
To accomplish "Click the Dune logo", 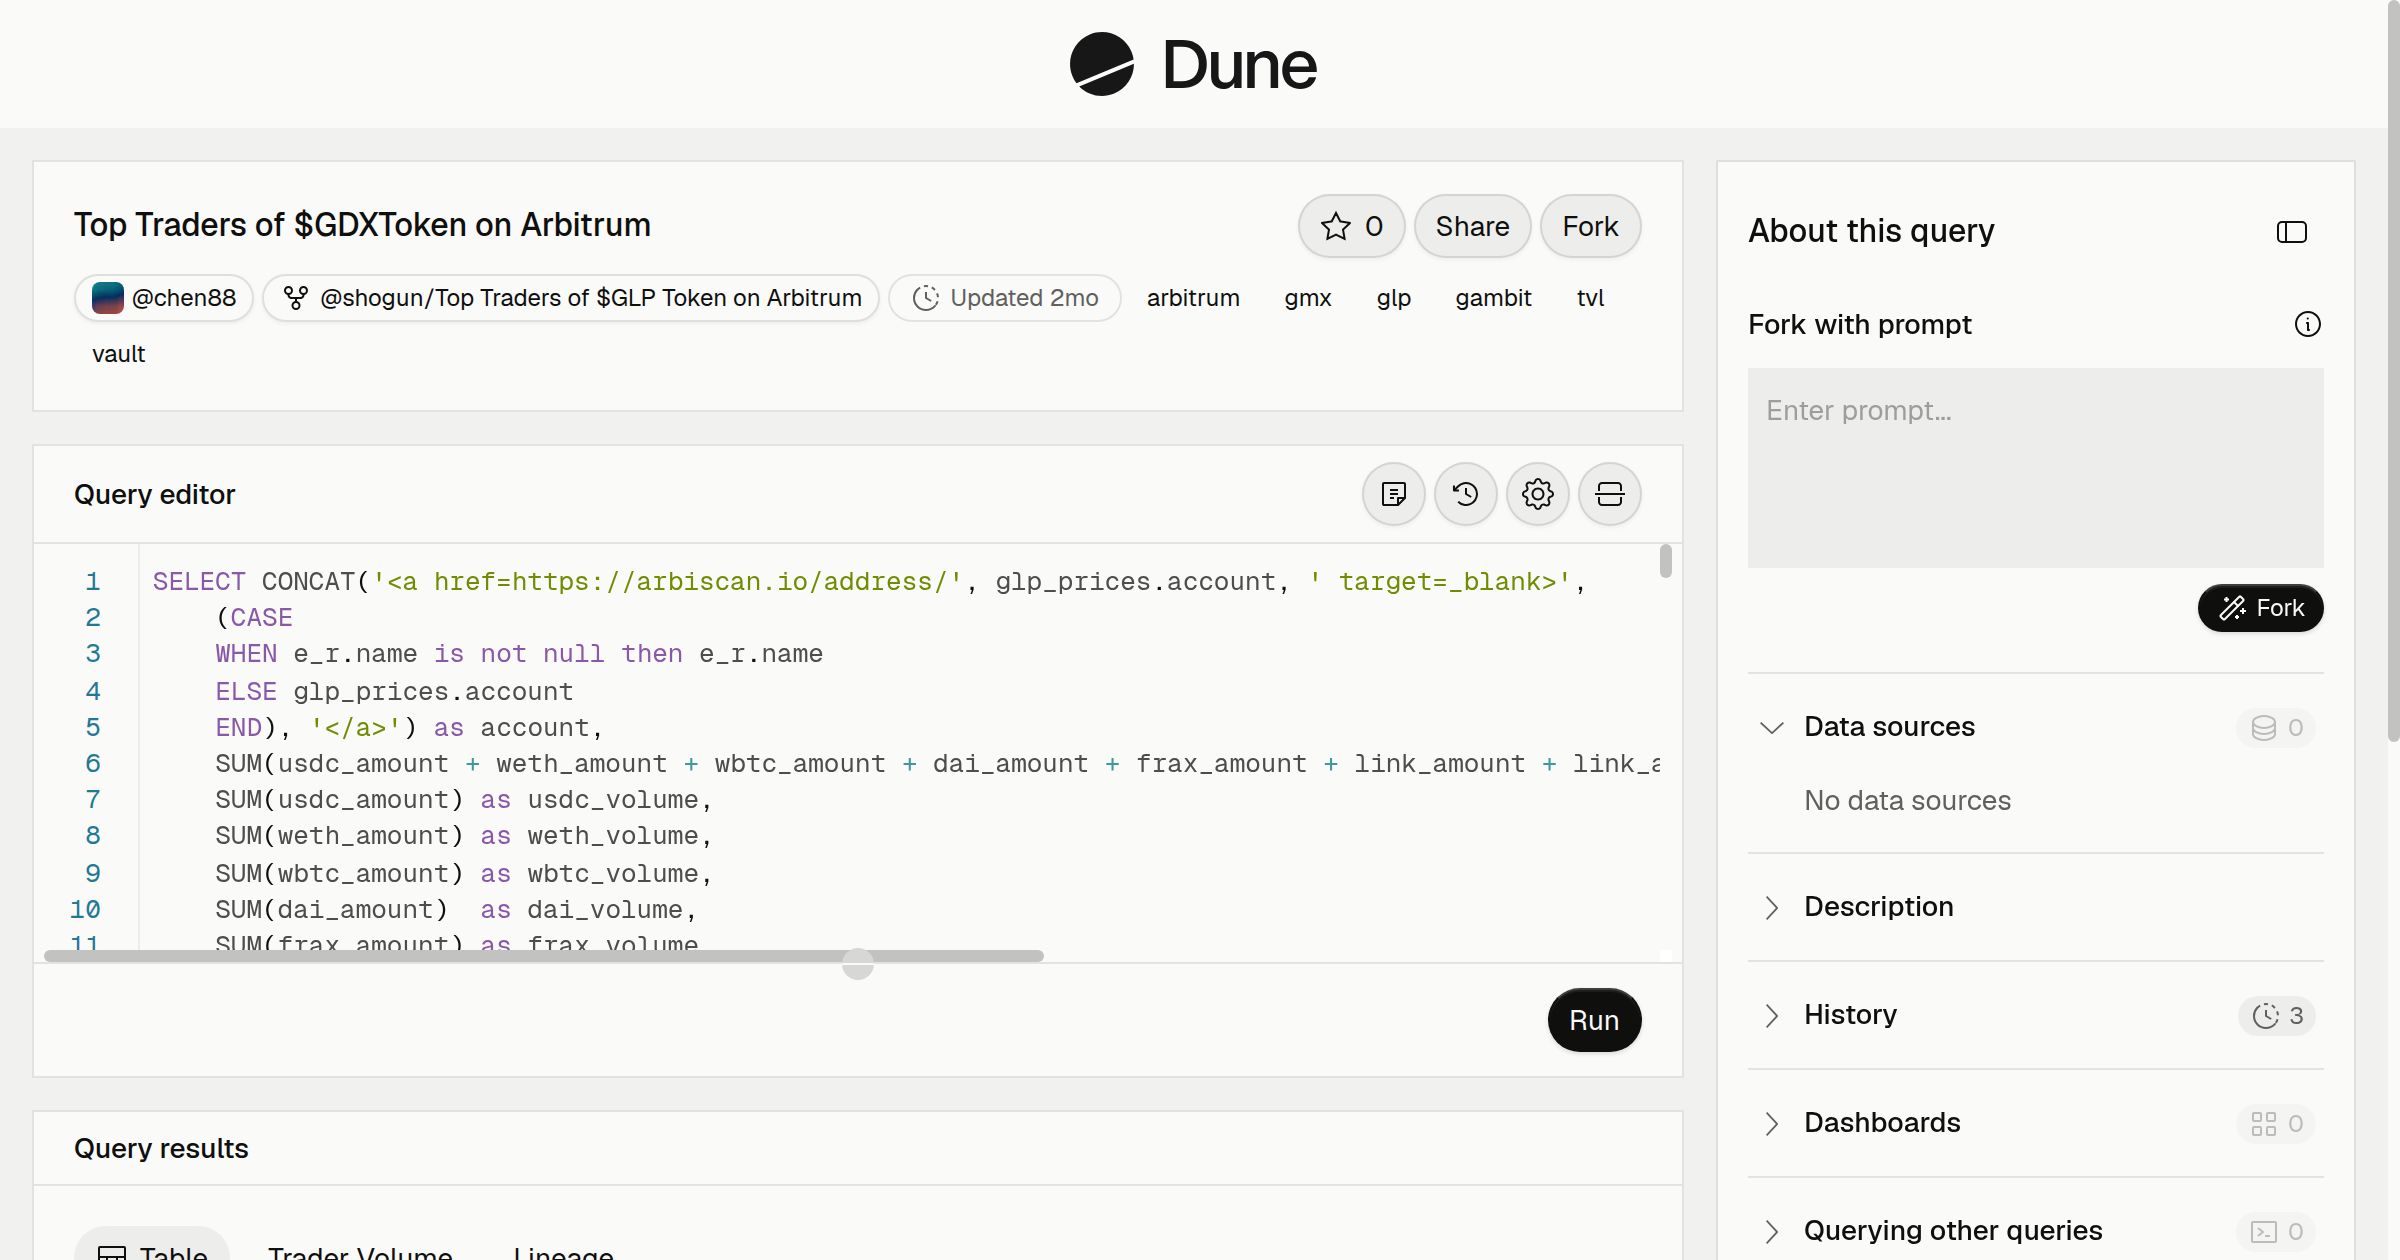I will pyautogui.click(x=1193, y=64).
